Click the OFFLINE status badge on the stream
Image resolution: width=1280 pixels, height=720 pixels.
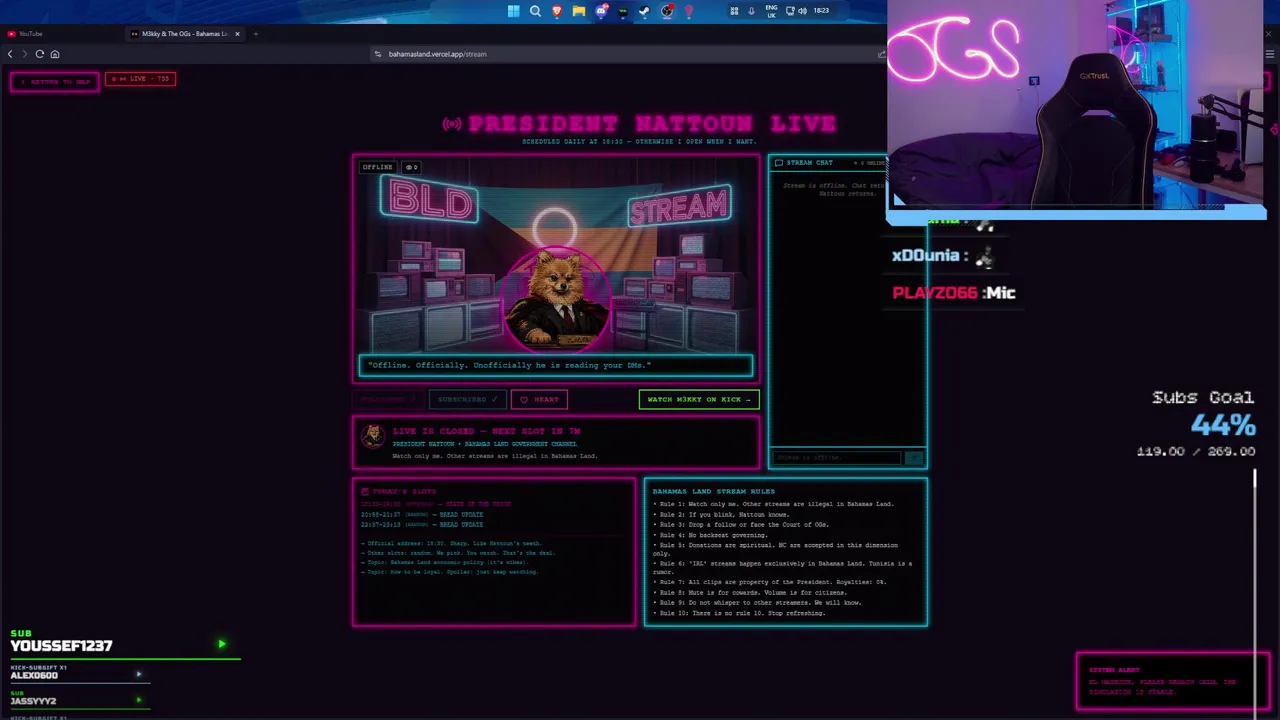(377, 167)
